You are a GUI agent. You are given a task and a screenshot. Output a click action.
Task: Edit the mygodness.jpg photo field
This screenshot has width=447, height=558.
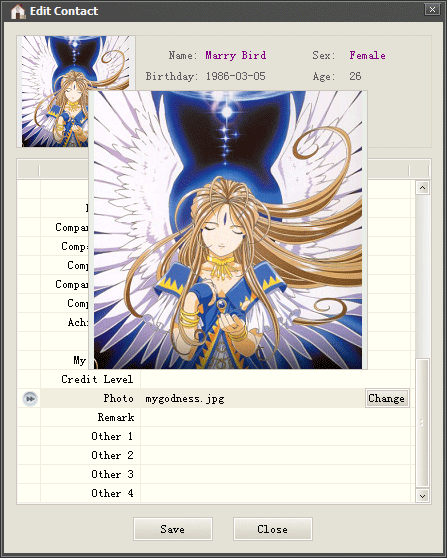253,398
